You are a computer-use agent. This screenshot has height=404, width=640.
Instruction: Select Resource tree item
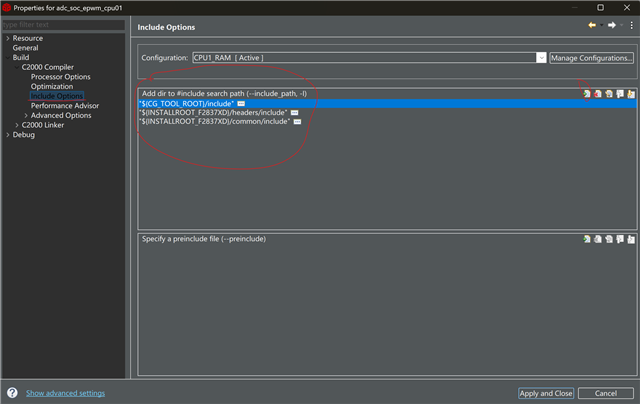(x=27, y=38)
